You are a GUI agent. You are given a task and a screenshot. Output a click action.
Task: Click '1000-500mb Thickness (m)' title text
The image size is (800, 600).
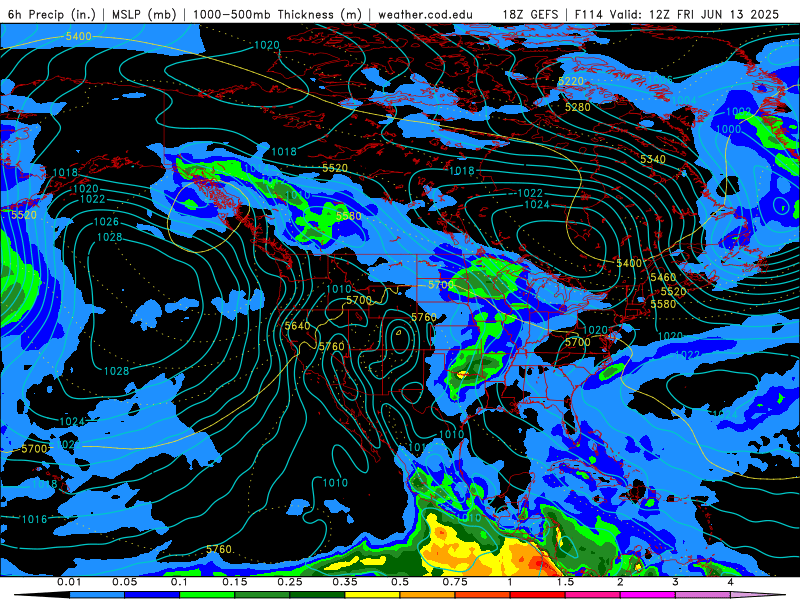[278, 14]
